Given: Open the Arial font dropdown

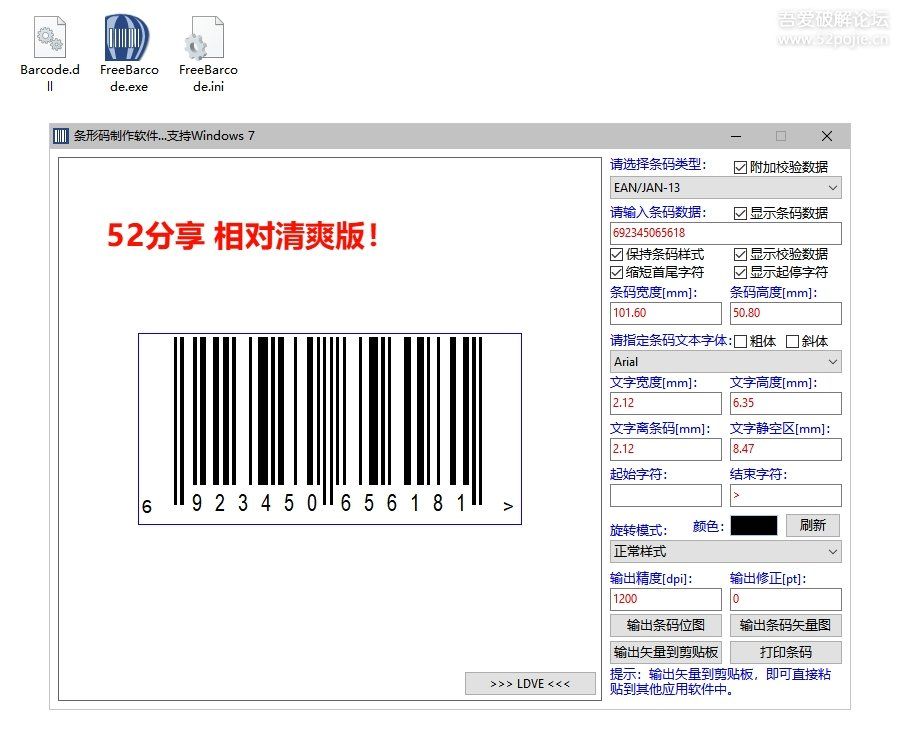Looking at the screenshot, I should (726, 362).
